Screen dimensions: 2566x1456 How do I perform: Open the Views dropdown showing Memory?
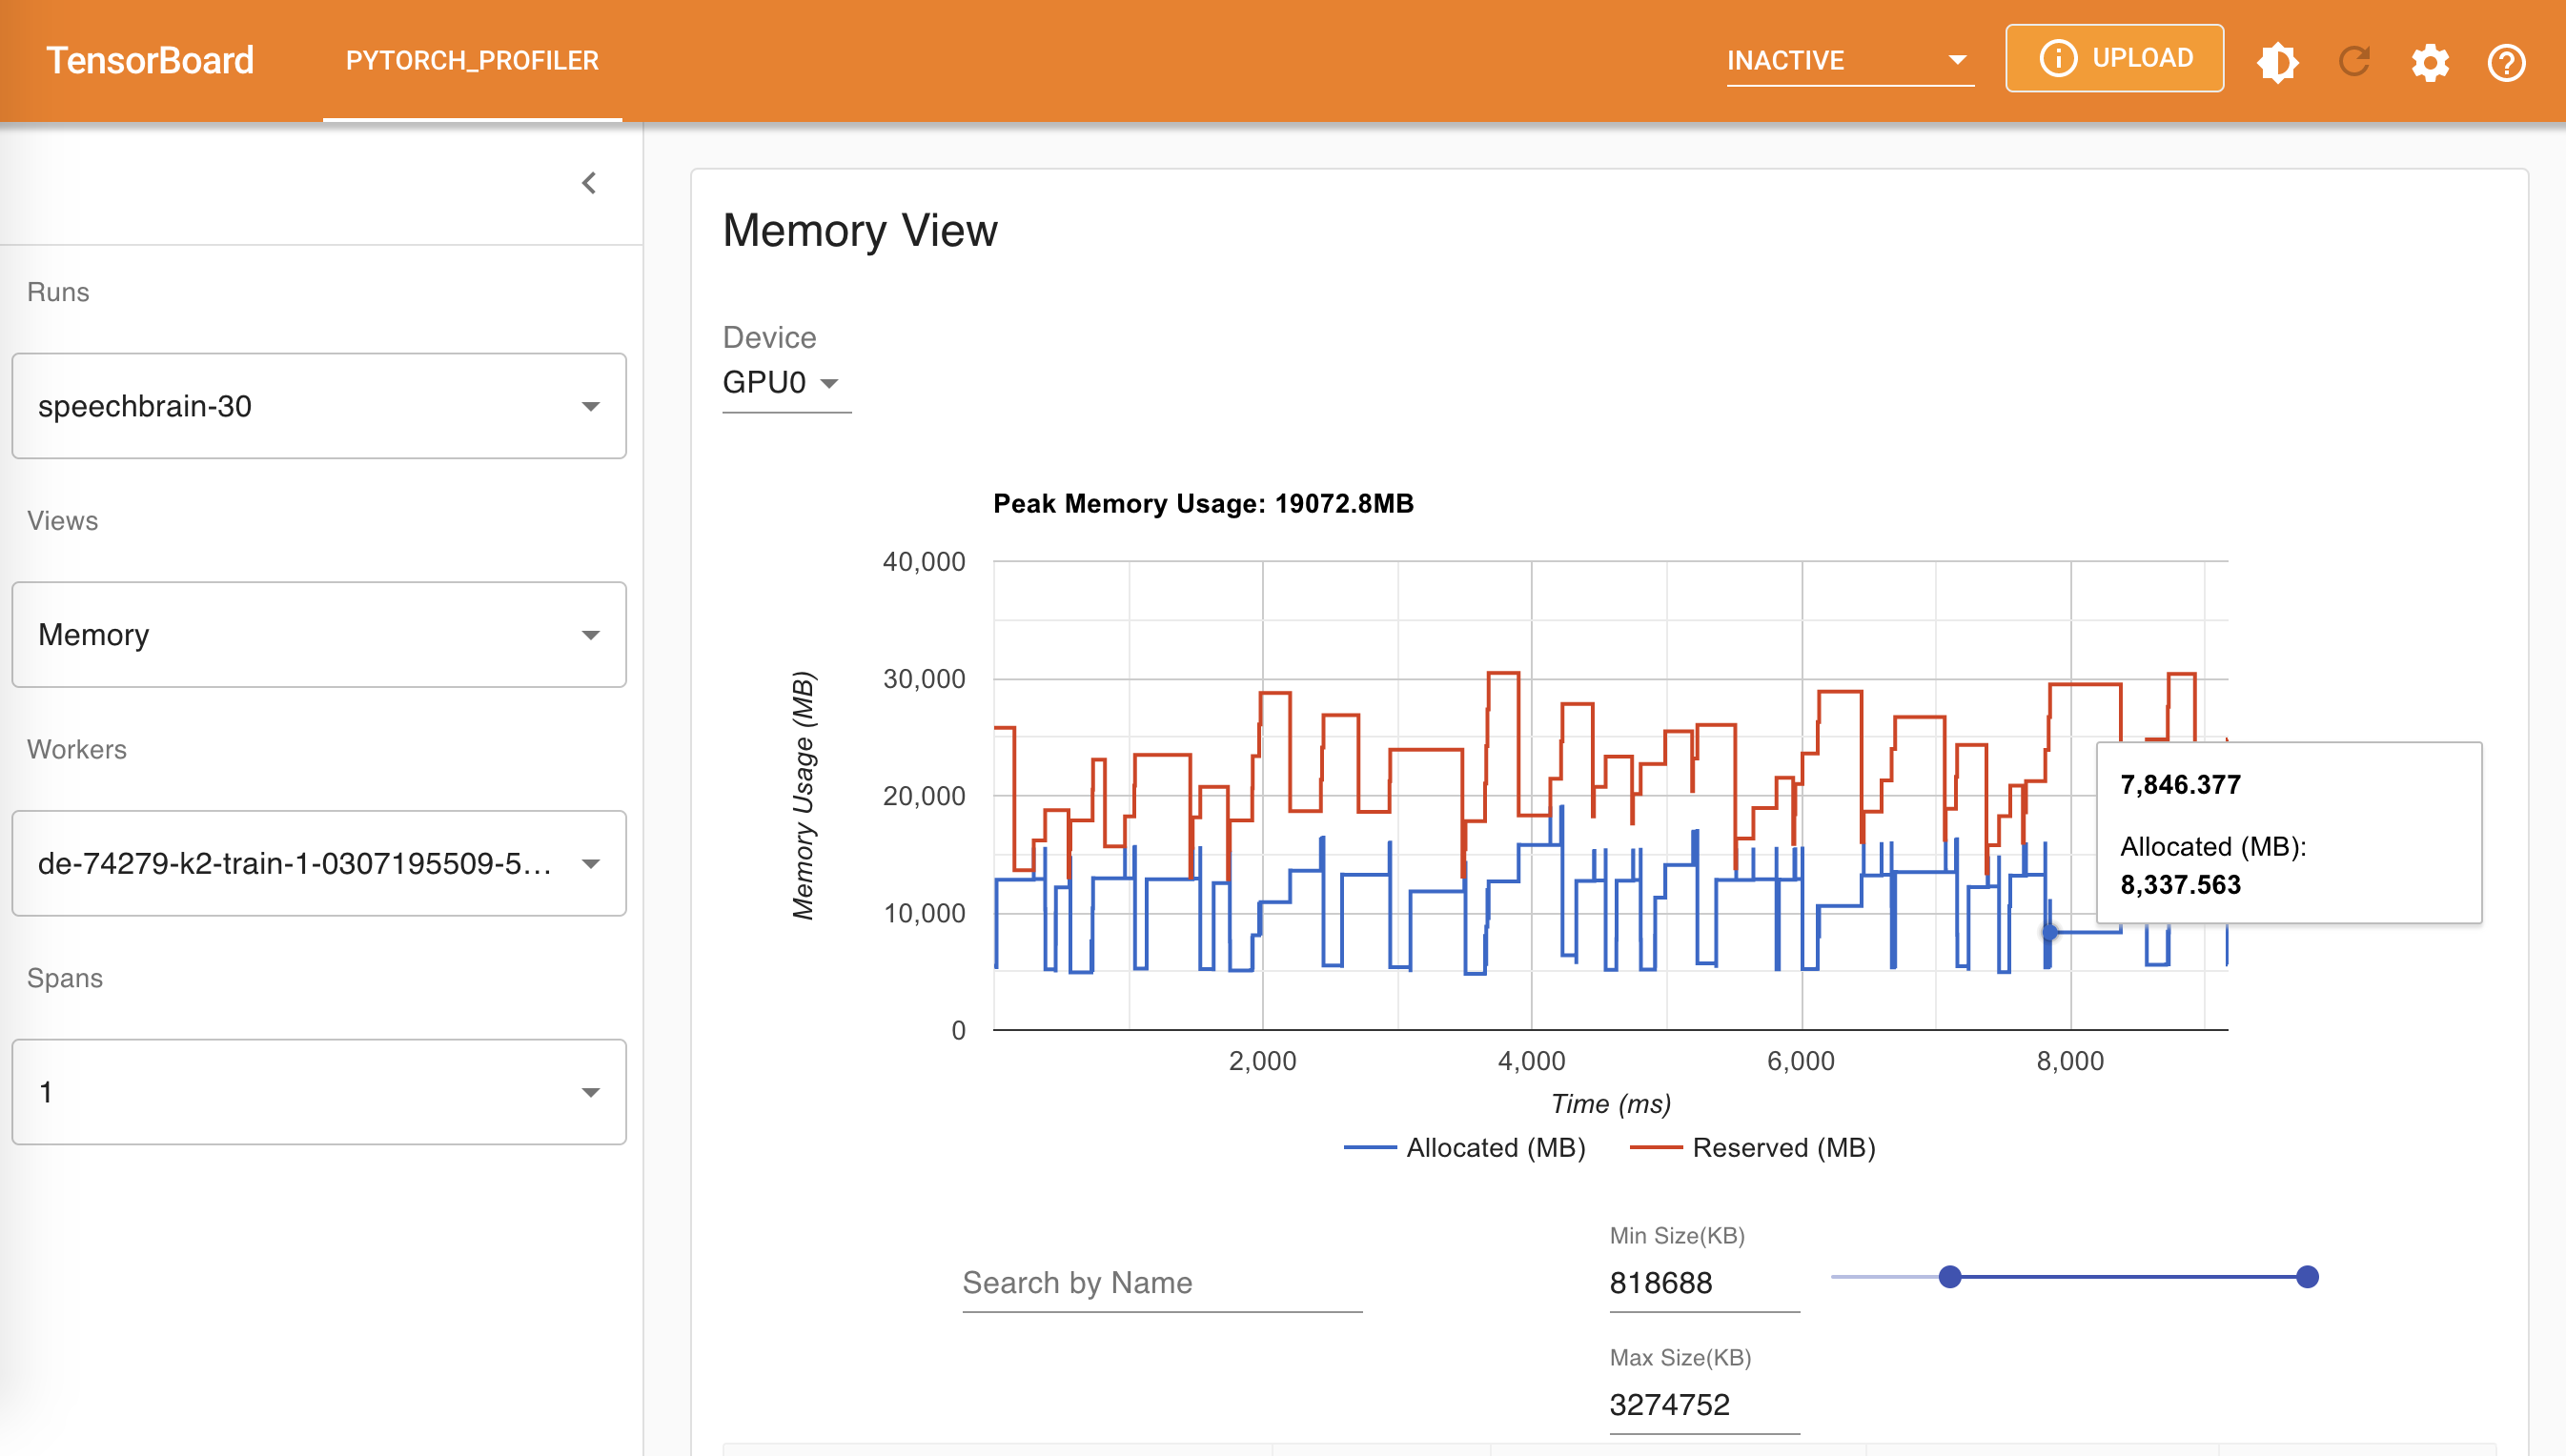tap(319, 635)
